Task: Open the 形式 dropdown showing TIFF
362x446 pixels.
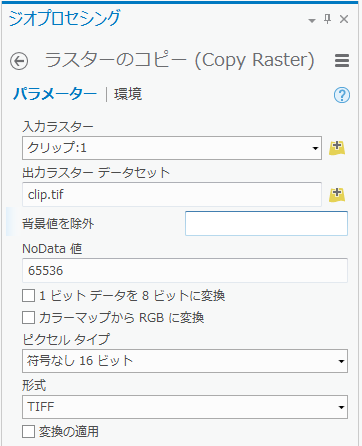Action: click(x=185, y=407)
